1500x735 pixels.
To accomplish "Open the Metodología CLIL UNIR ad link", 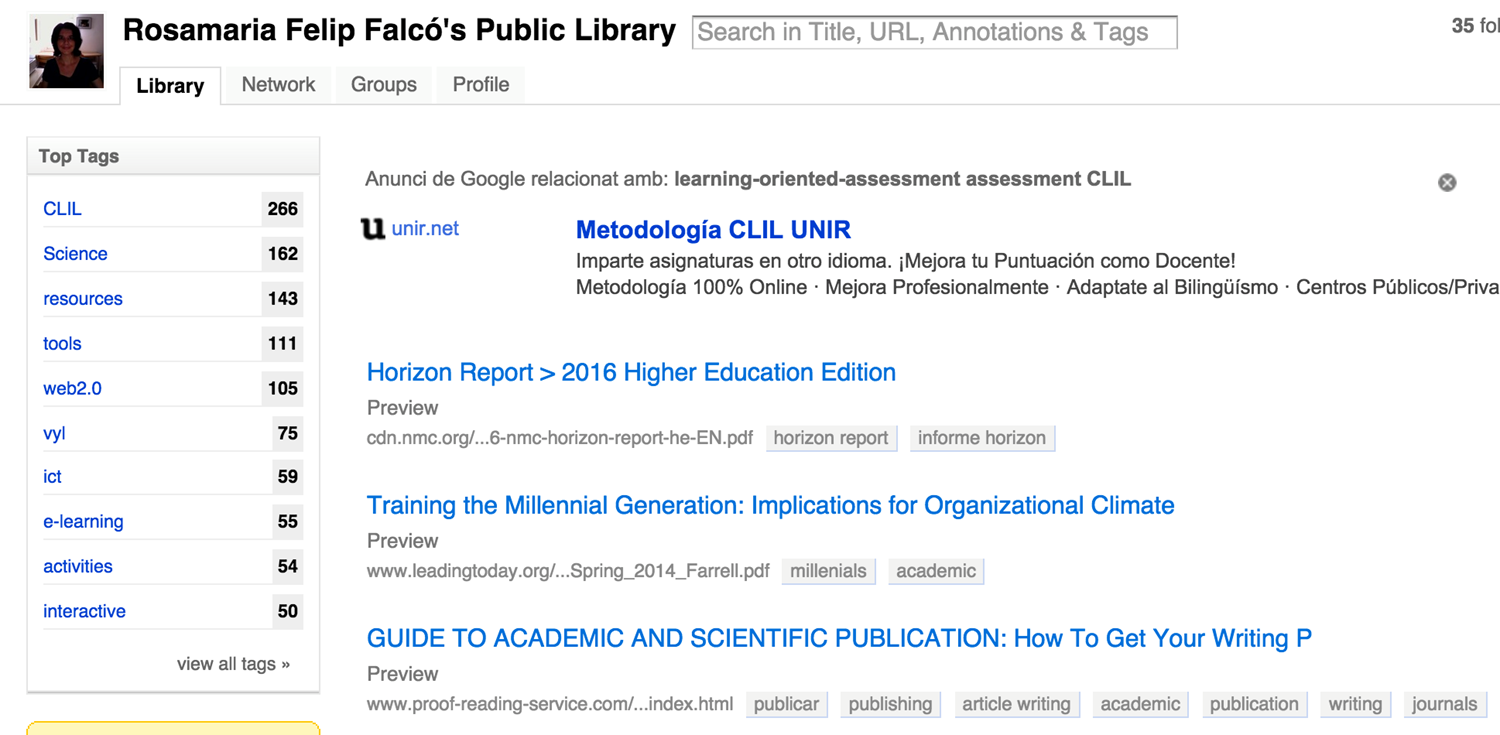I will point(713,230).
